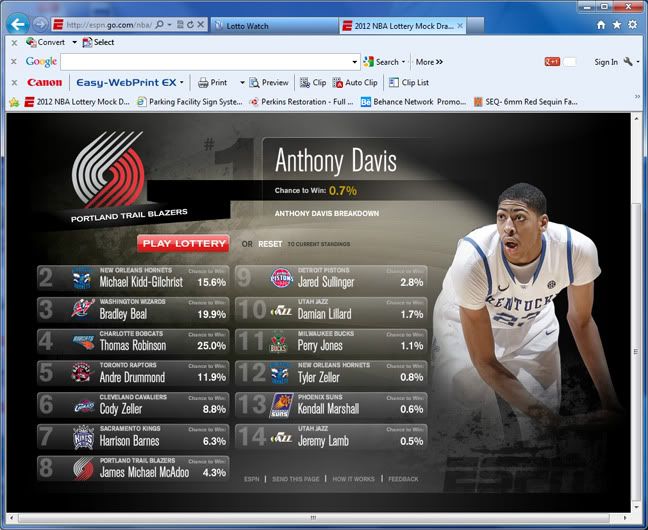Select pick 10 Damian Lillard row
648x530 pixels.
[331, 310]
